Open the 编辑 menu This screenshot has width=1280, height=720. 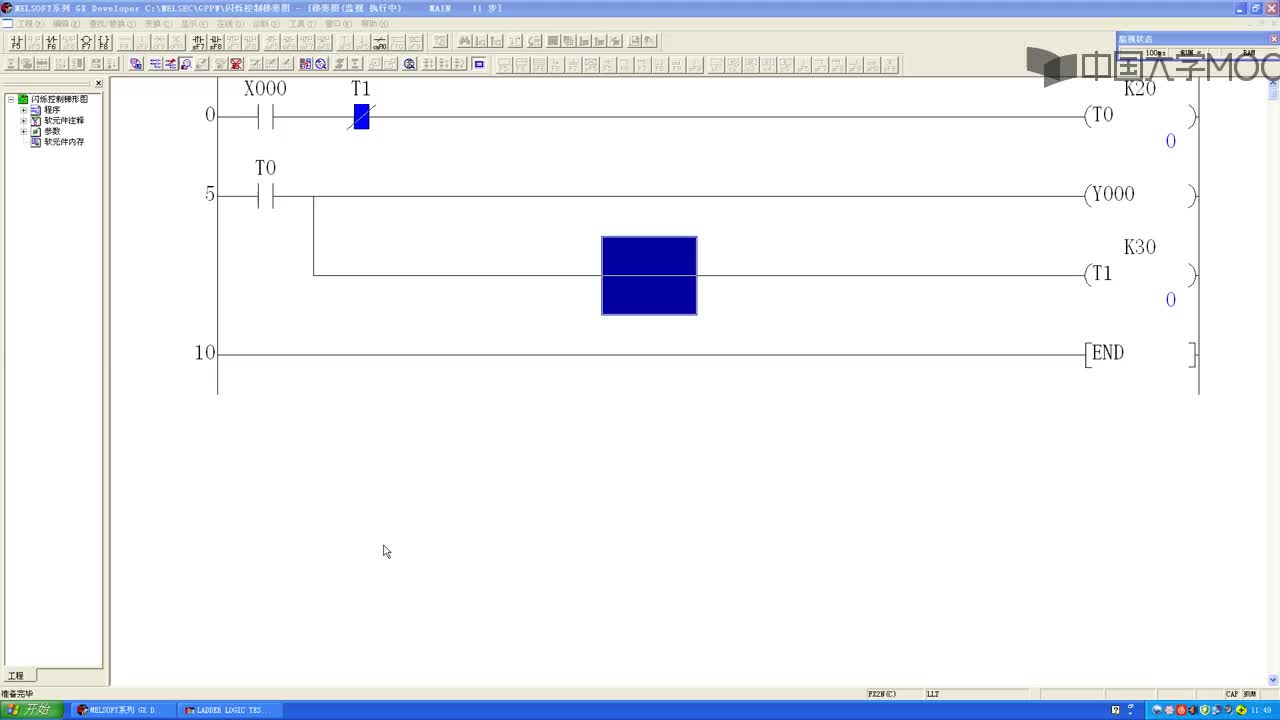(x=67, y=23)
